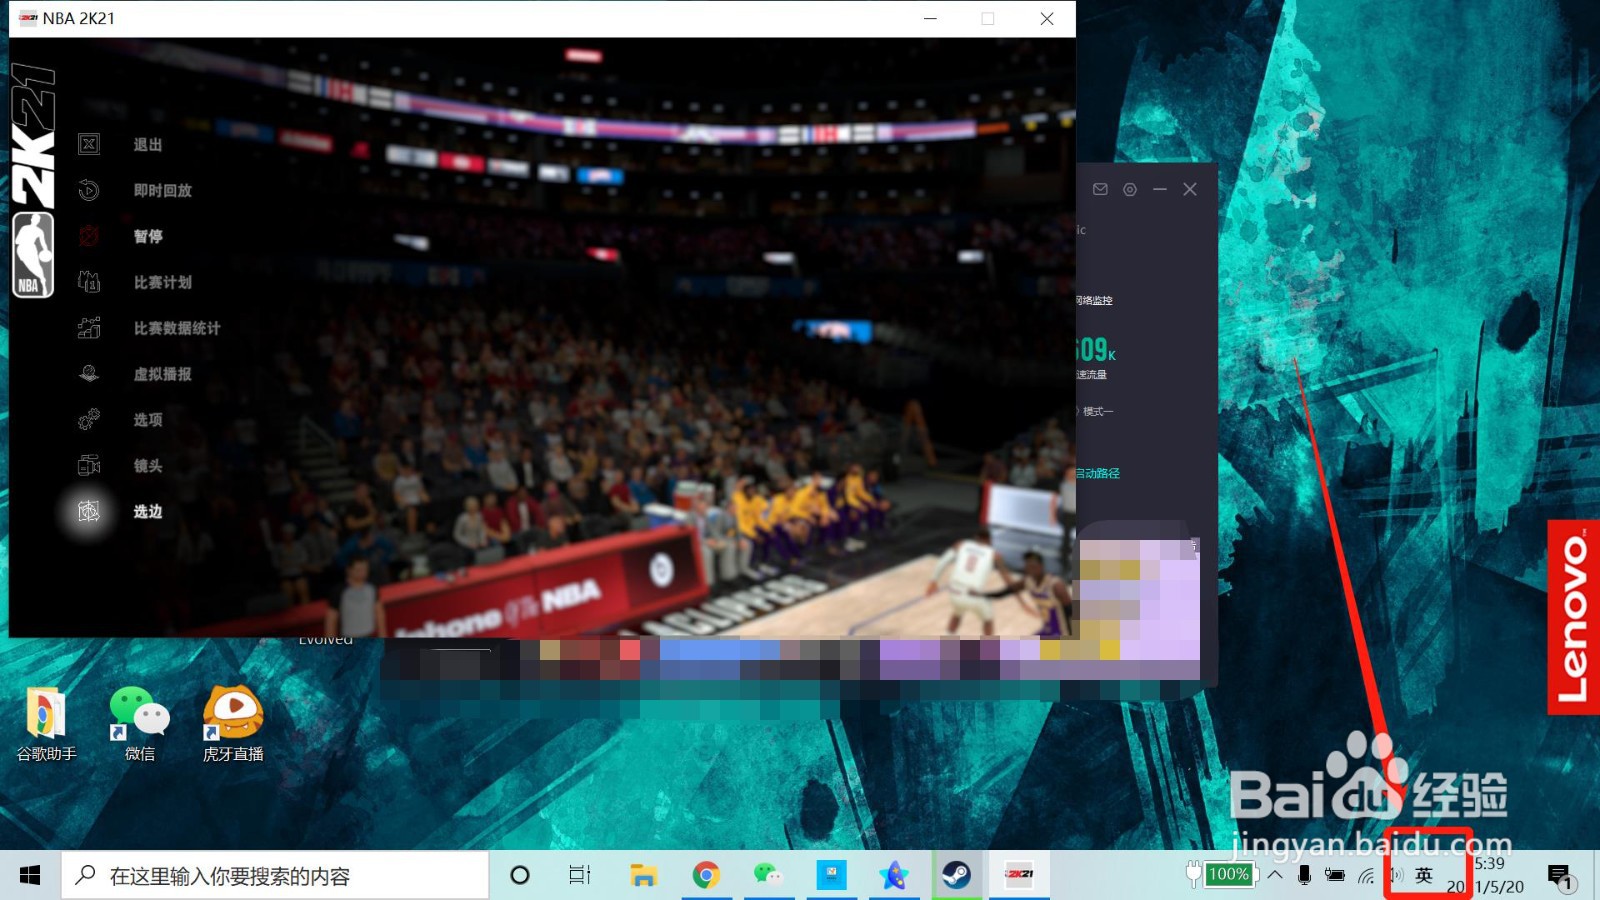Open 镜头 (Camera) menu entry
Image resolution: width=1600 pixels, height=900 pixels.
(148, 466)
